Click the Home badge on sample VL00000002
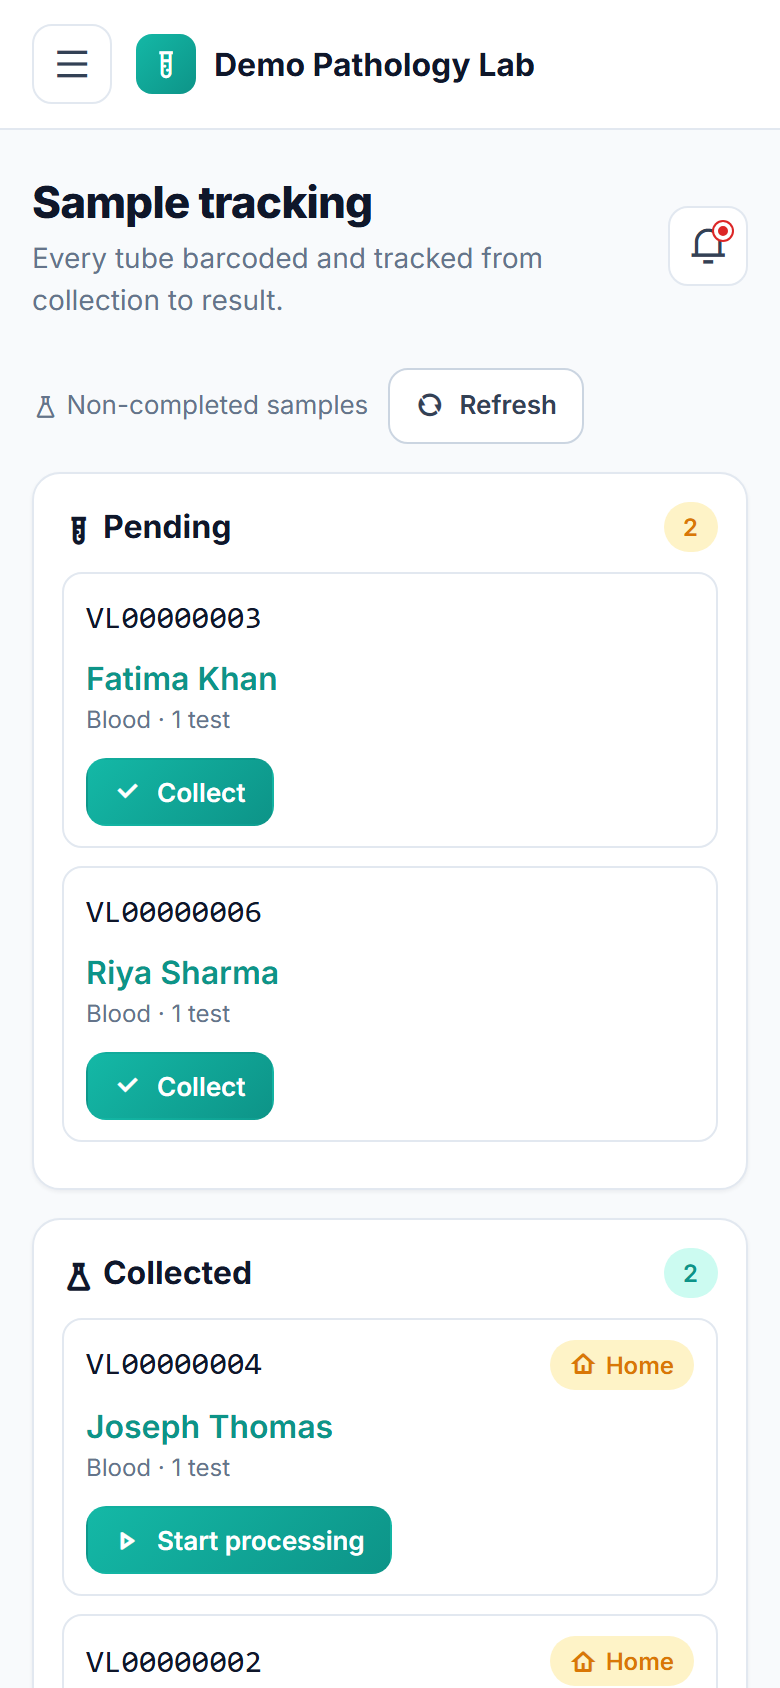 [622, 1661]
